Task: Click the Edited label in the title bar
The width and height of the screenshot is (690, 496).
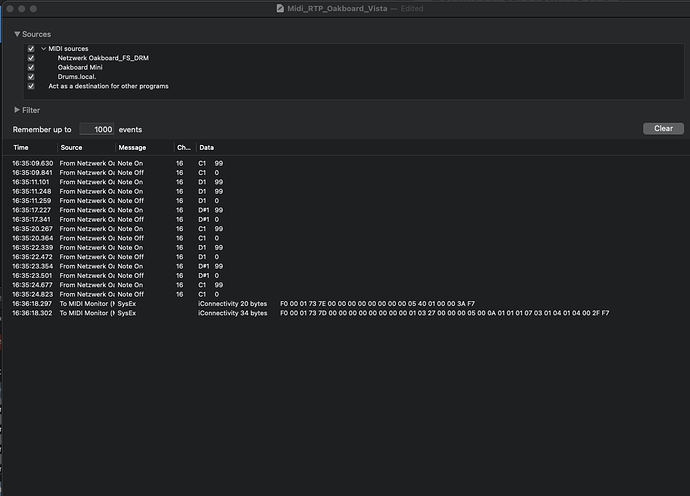Action: [414, 9]
